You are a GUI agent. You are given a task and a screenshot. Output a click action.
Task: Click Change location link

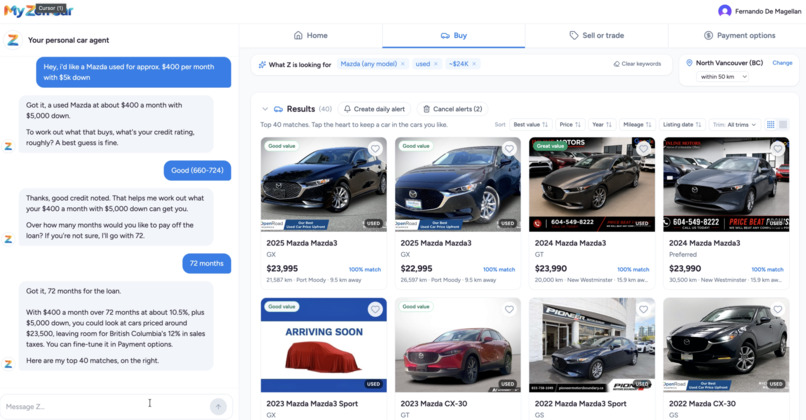782,63
